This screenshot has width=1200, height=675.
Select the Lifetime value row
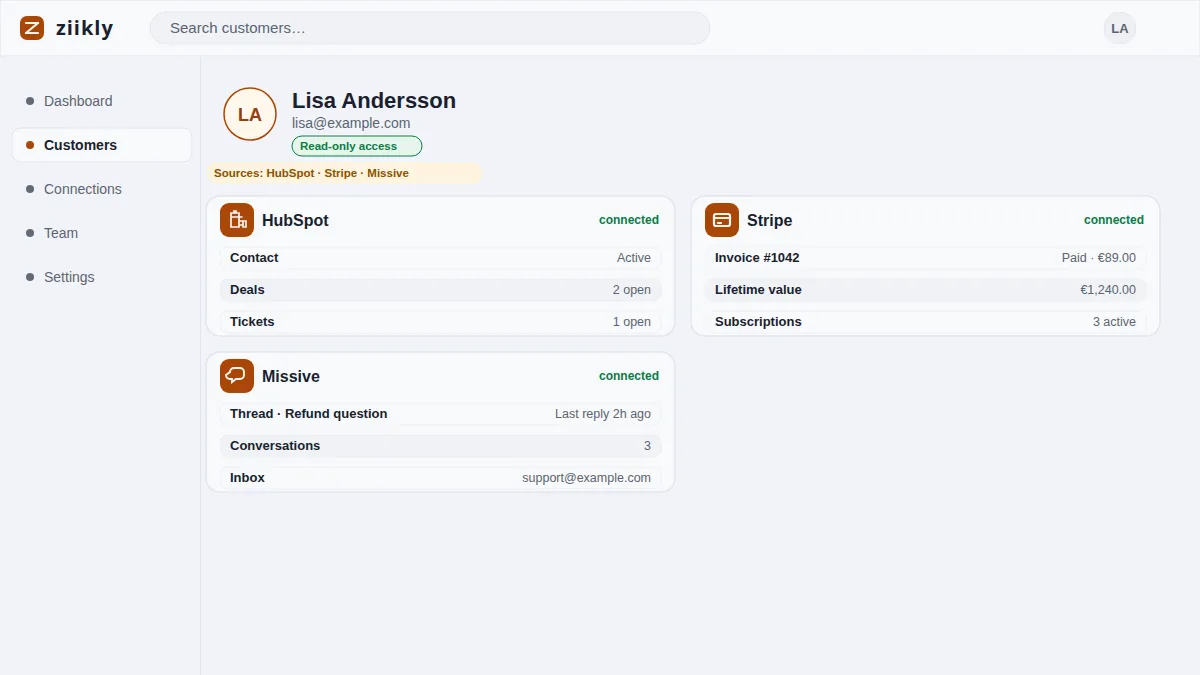coord(925,290)
